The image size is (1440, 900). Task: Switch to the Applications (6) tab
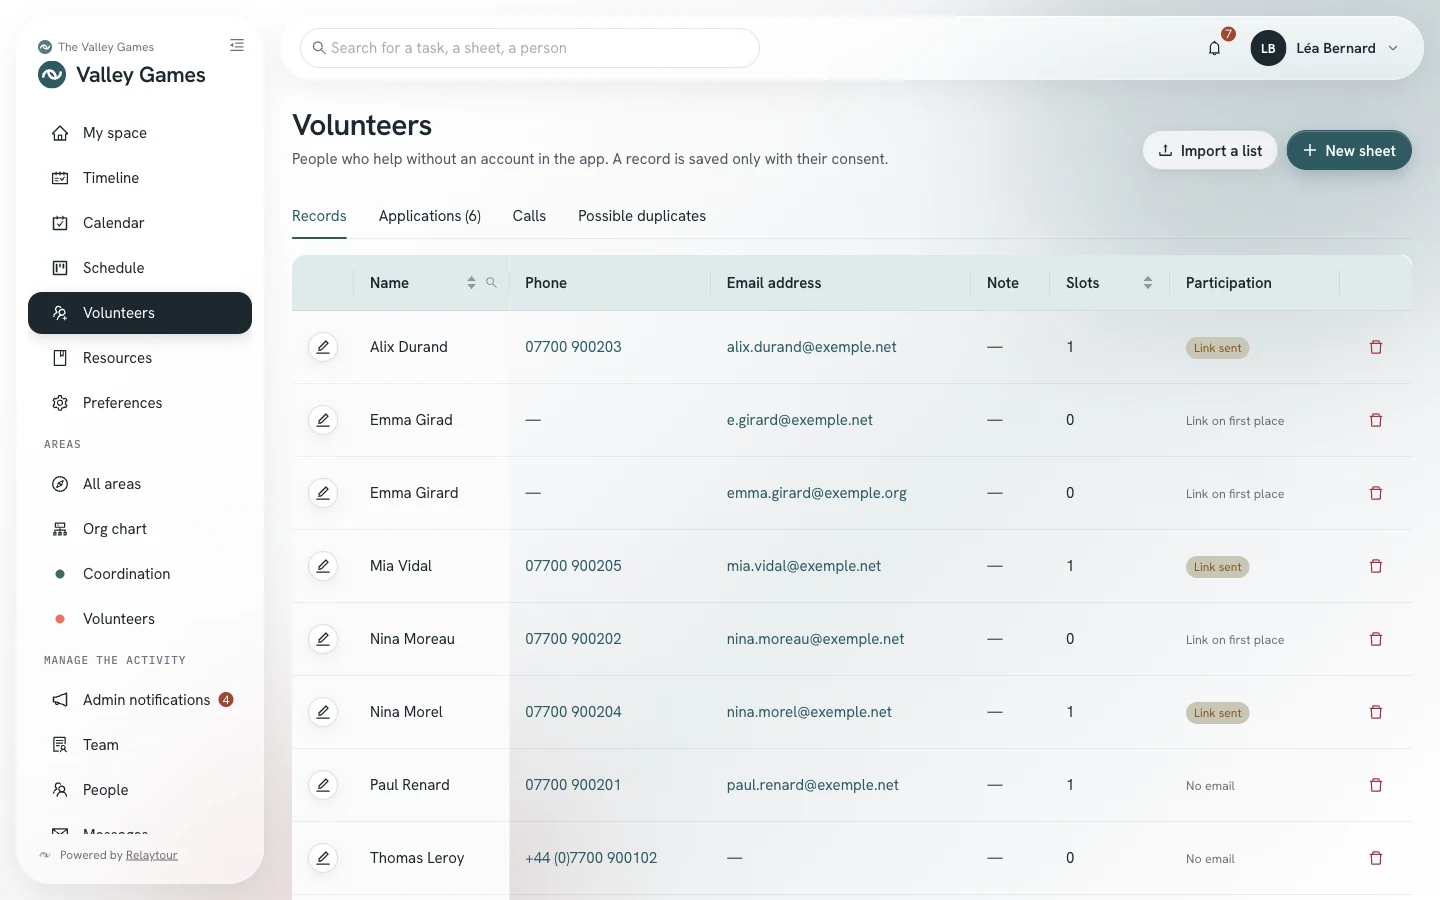pos(430,216)
